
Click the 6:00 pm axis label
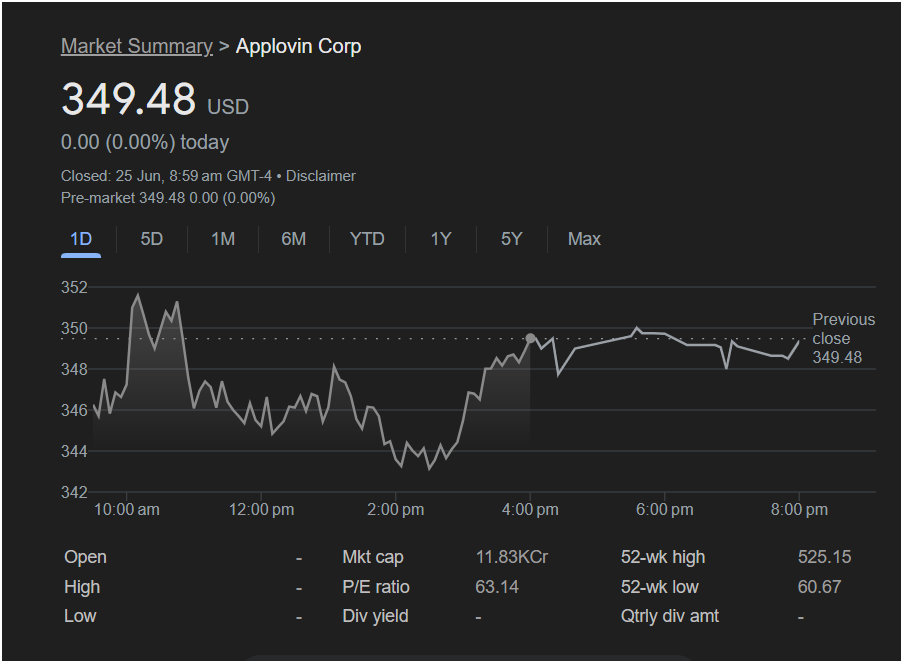[x=665, y=510]
